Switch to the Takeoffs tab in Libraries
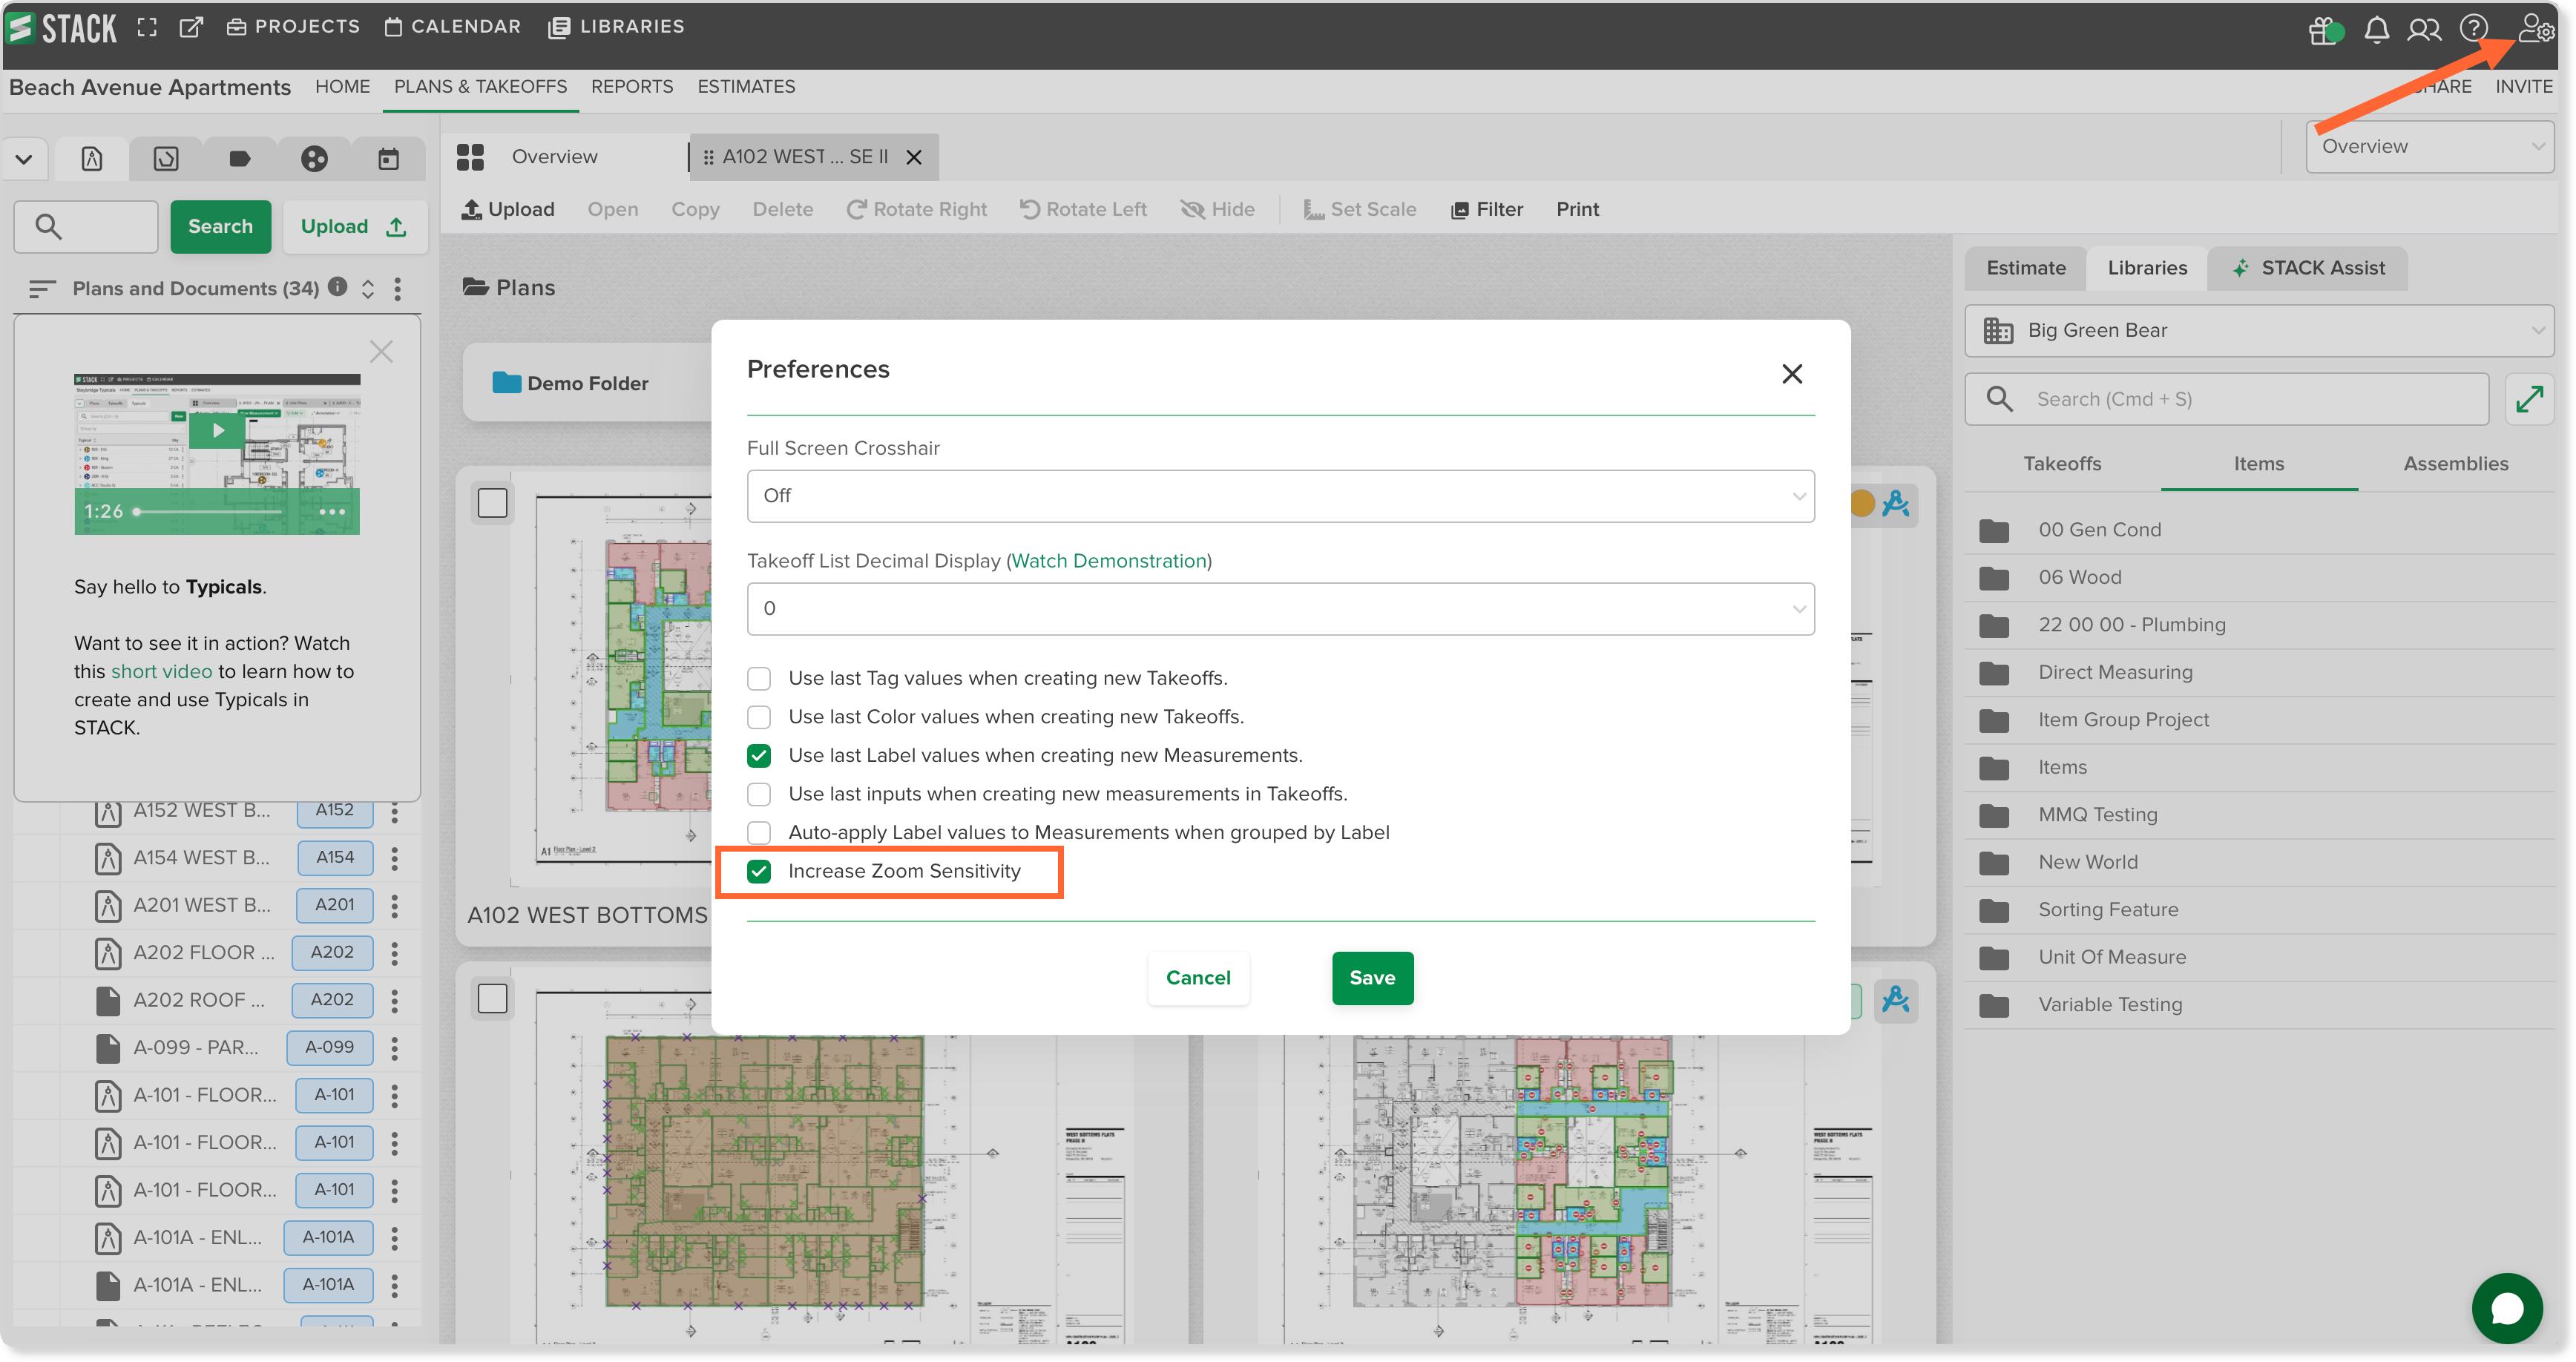This screenshot has height=1362, width=2576. [2062, 464]
